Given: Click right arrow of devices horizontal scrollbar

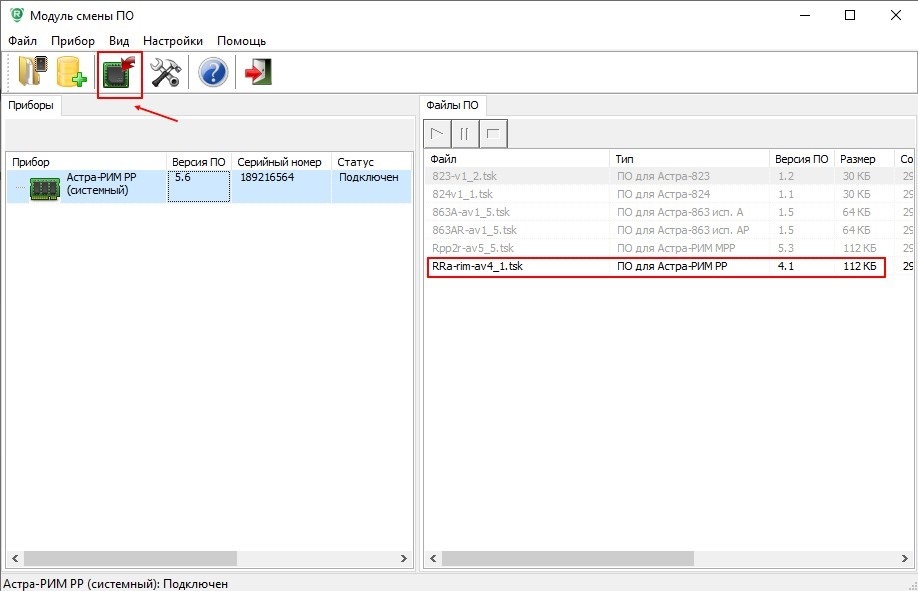Looking at the screenshot, I should click(404, 559).
